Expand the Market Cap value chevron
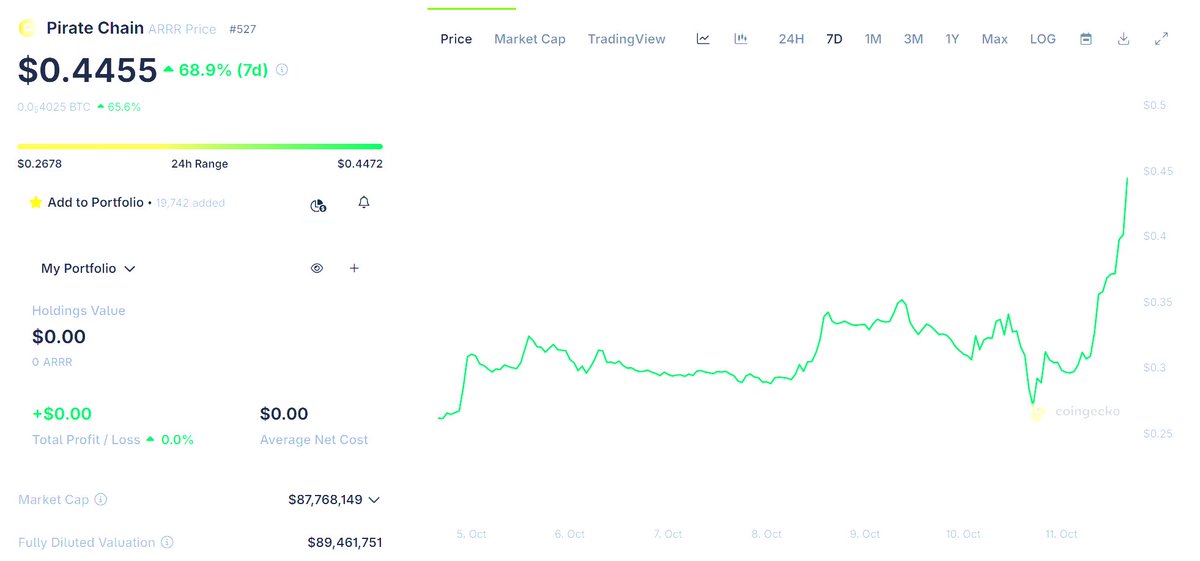Image resolution: width=1200 pixels, height=561 pixels. tap(374, 499)
